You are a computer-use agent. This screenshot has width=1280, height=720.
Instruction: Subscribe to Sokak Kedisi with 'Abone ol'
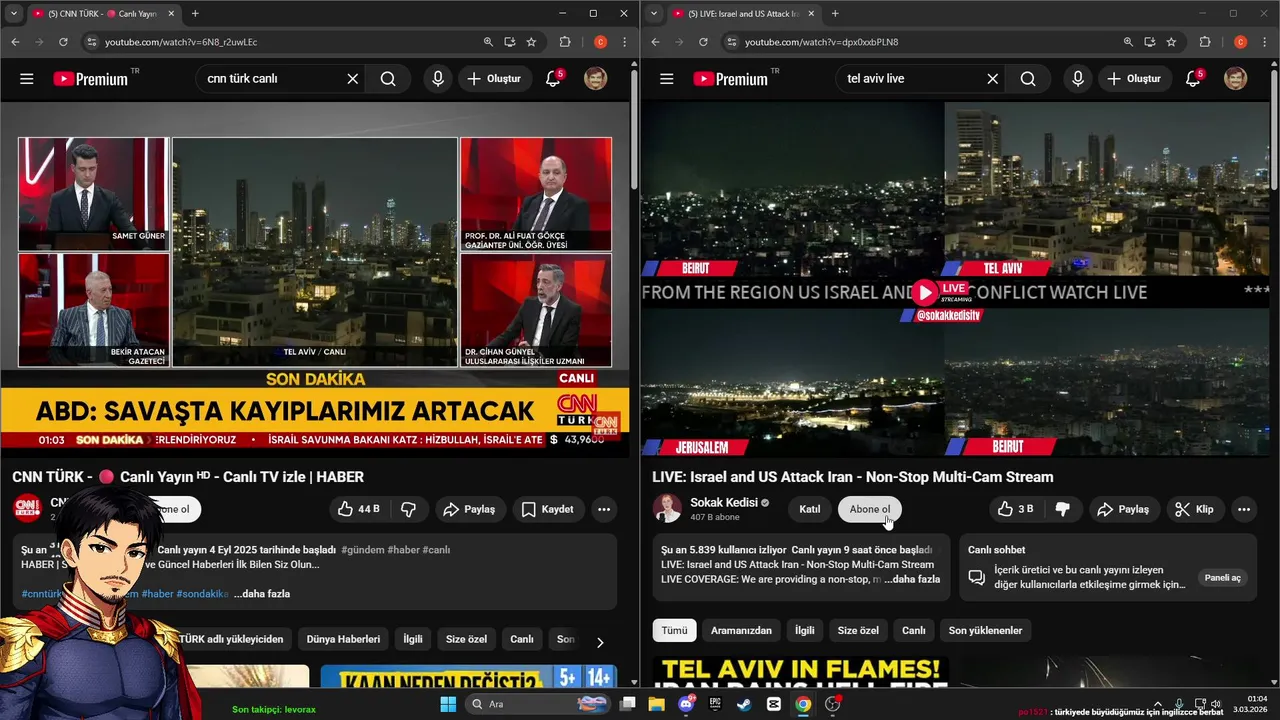pyautogui.click(x=869, y=509)
